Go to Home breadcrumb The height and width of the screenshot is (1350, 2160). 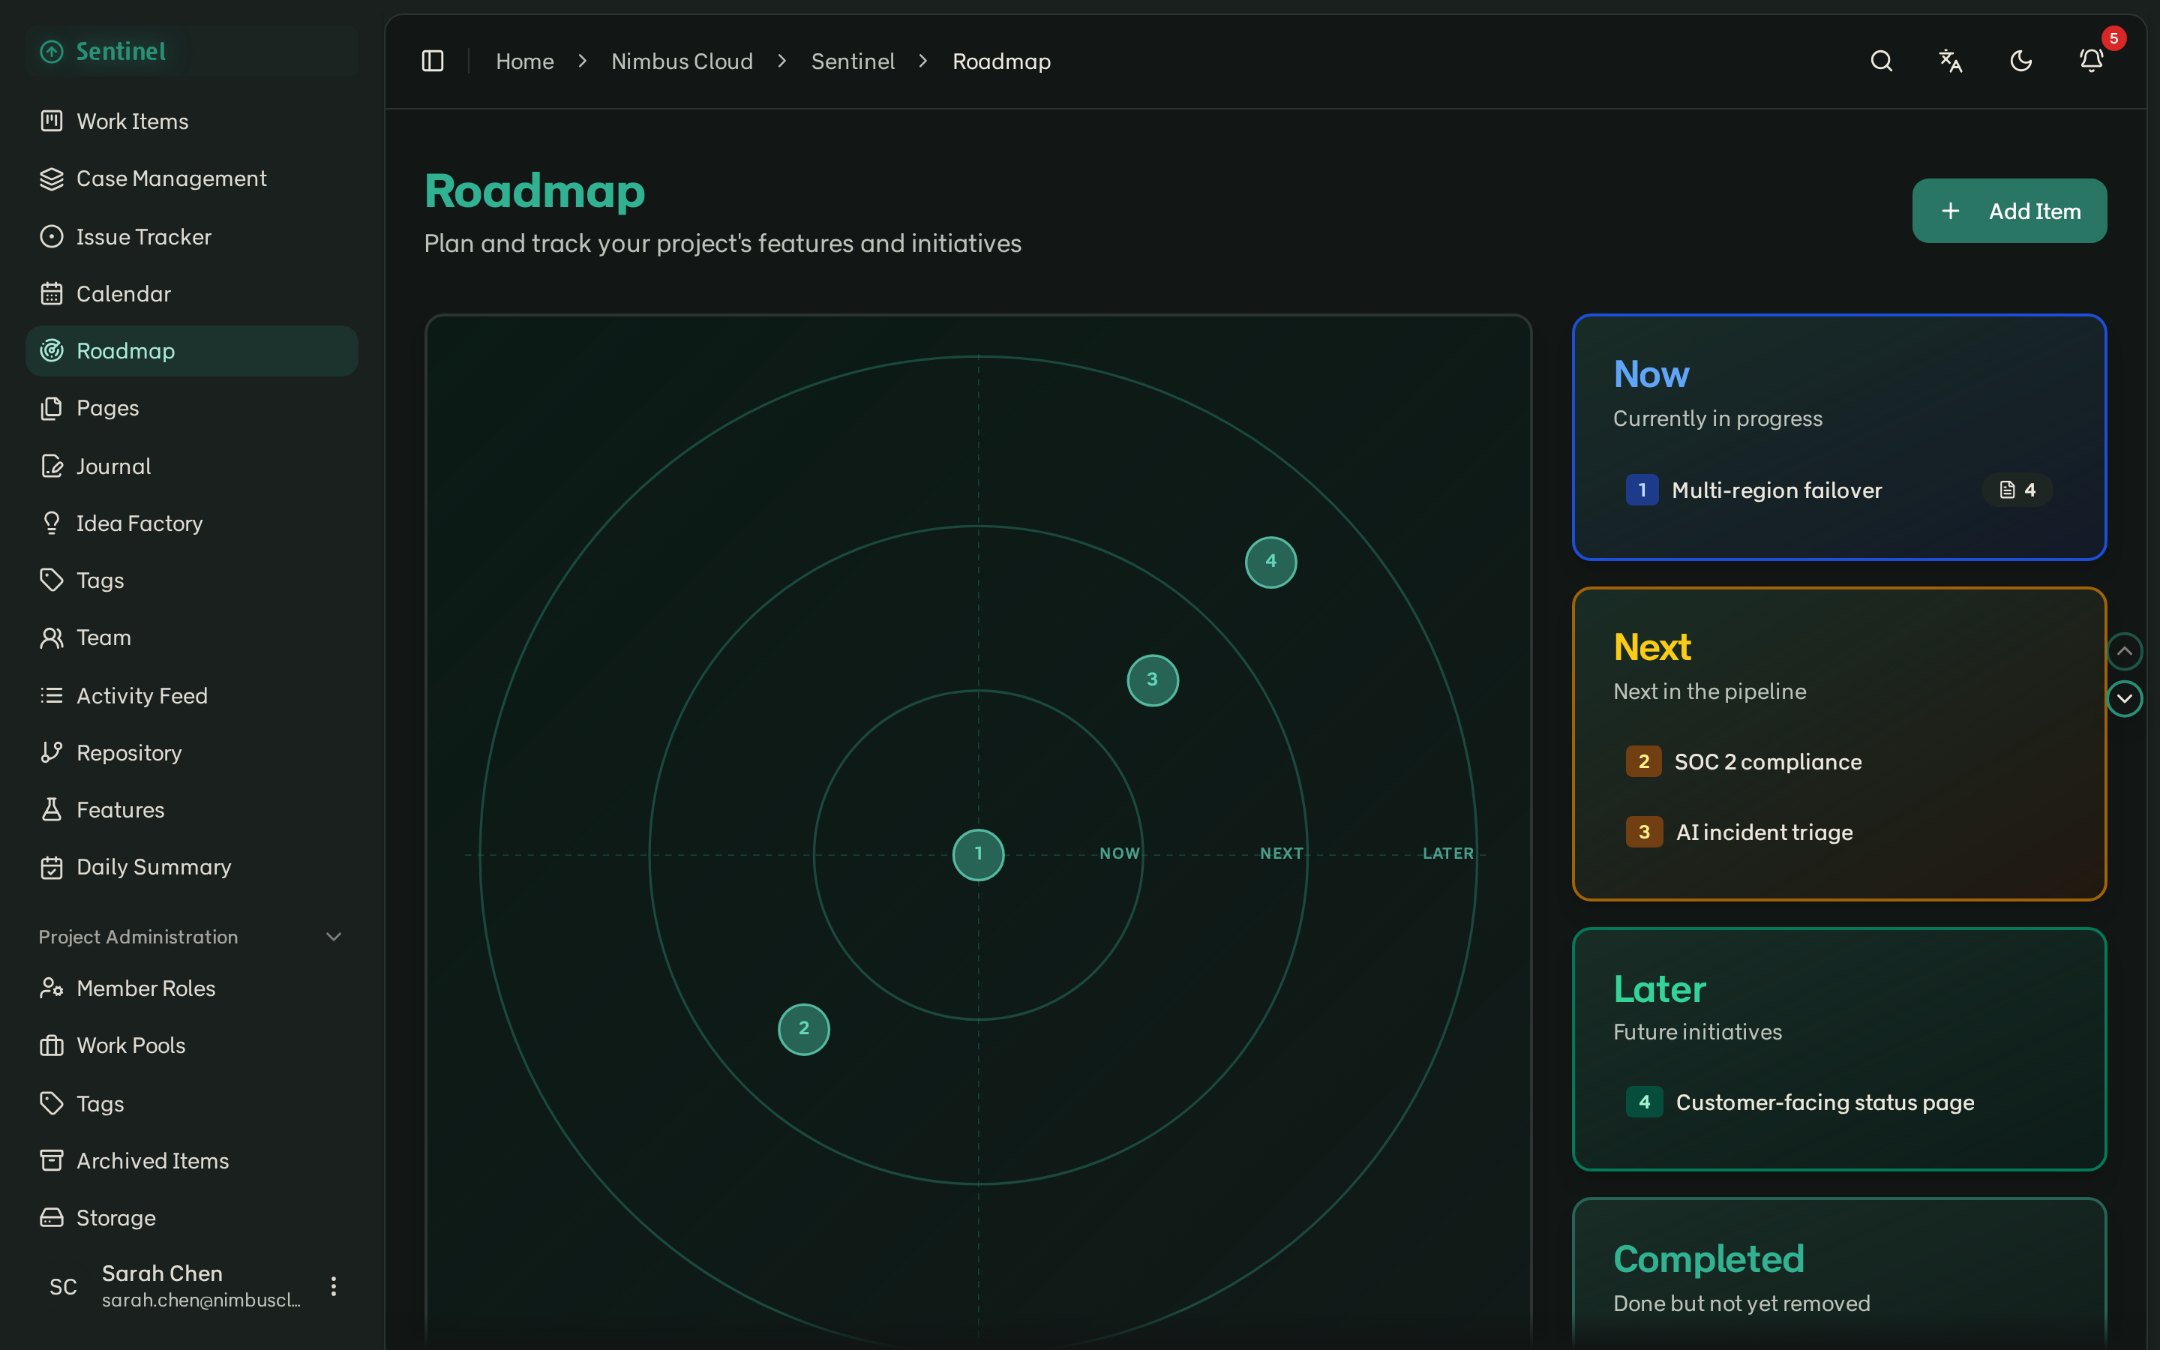point(524,61)
